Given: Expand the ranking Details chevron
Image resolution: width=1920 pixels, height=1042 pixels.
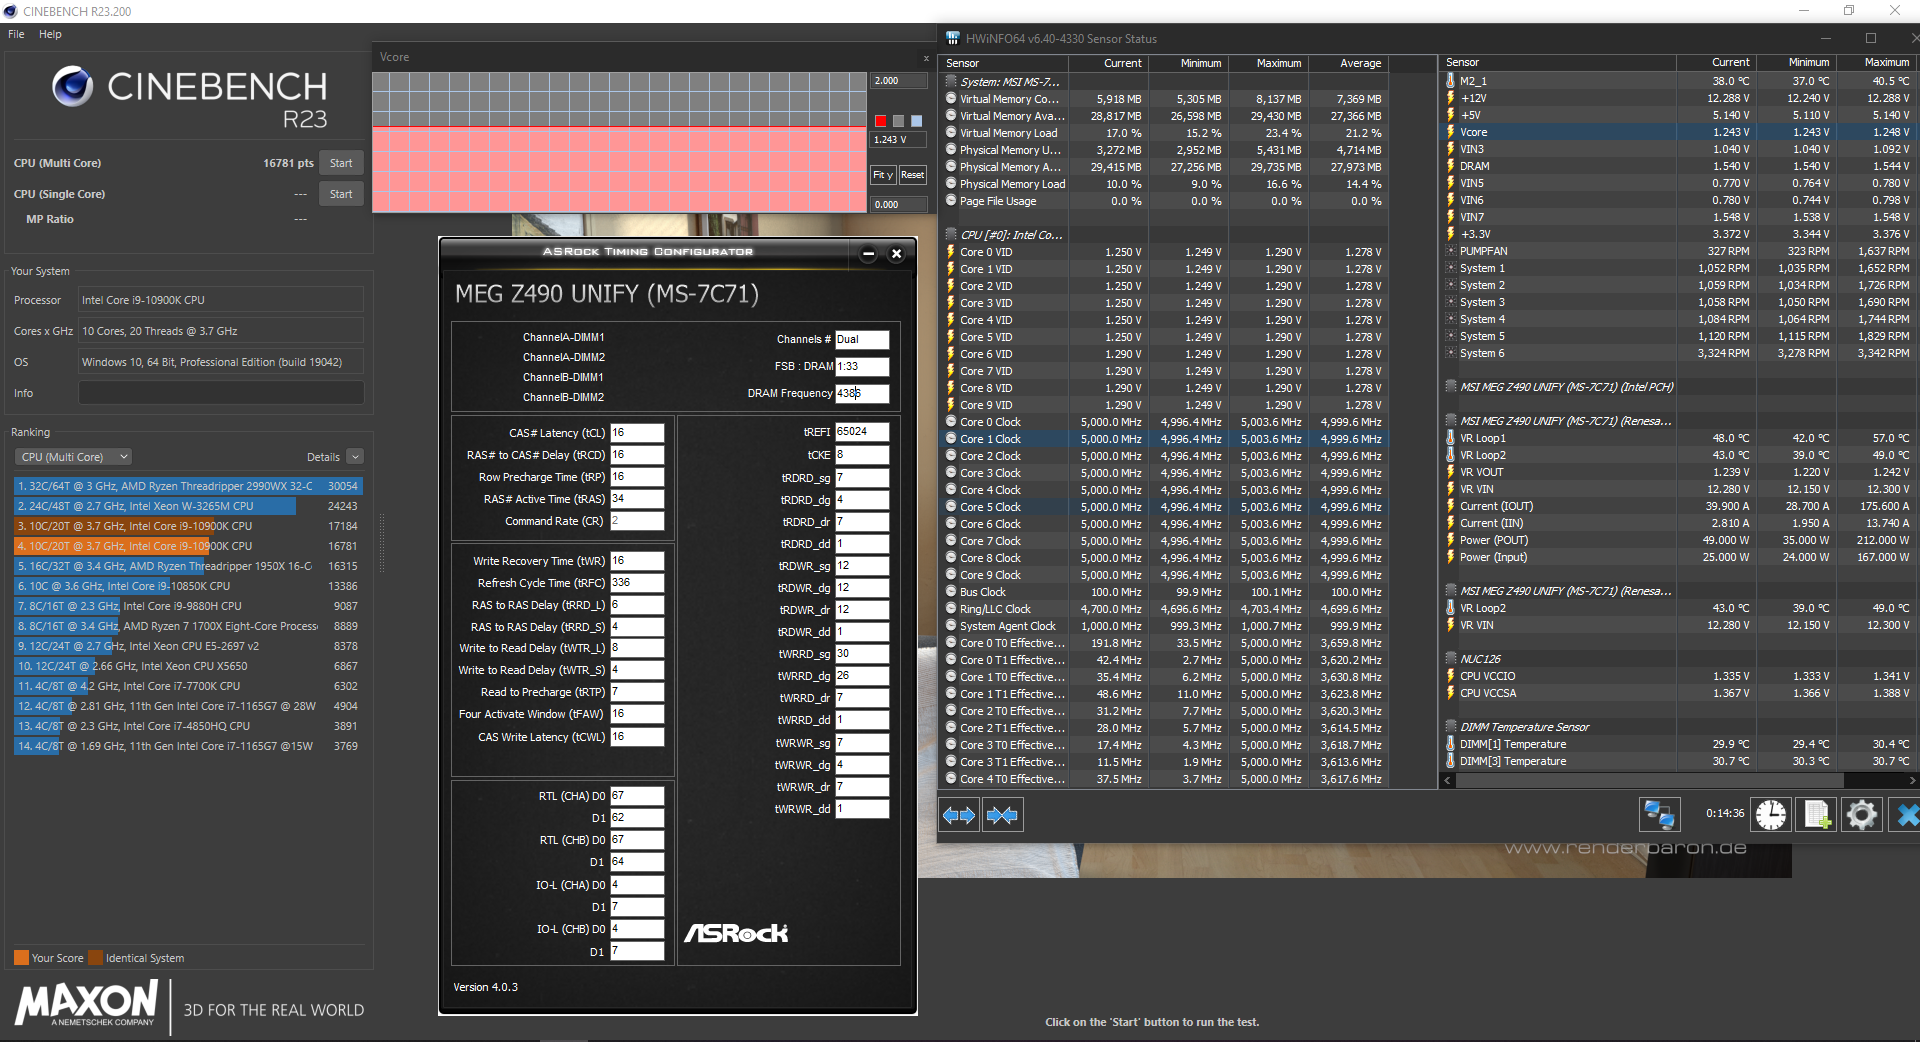Looking at the screenshot, I should (x=355, y=457).
